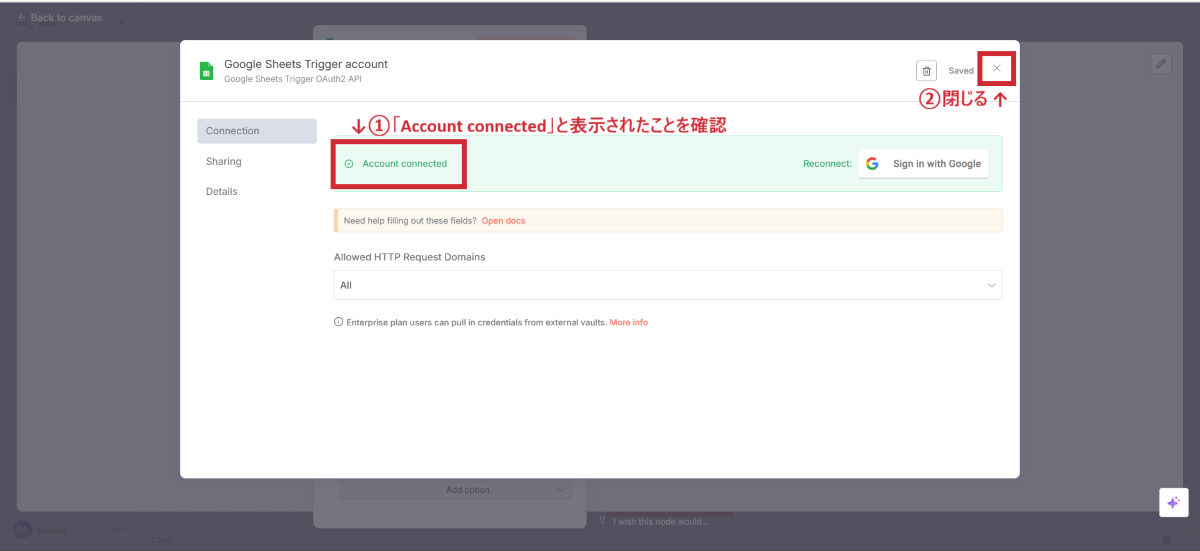Click the info icon beside Enterprise plan note
1200x551 pixels.
(x=338, y=323)
